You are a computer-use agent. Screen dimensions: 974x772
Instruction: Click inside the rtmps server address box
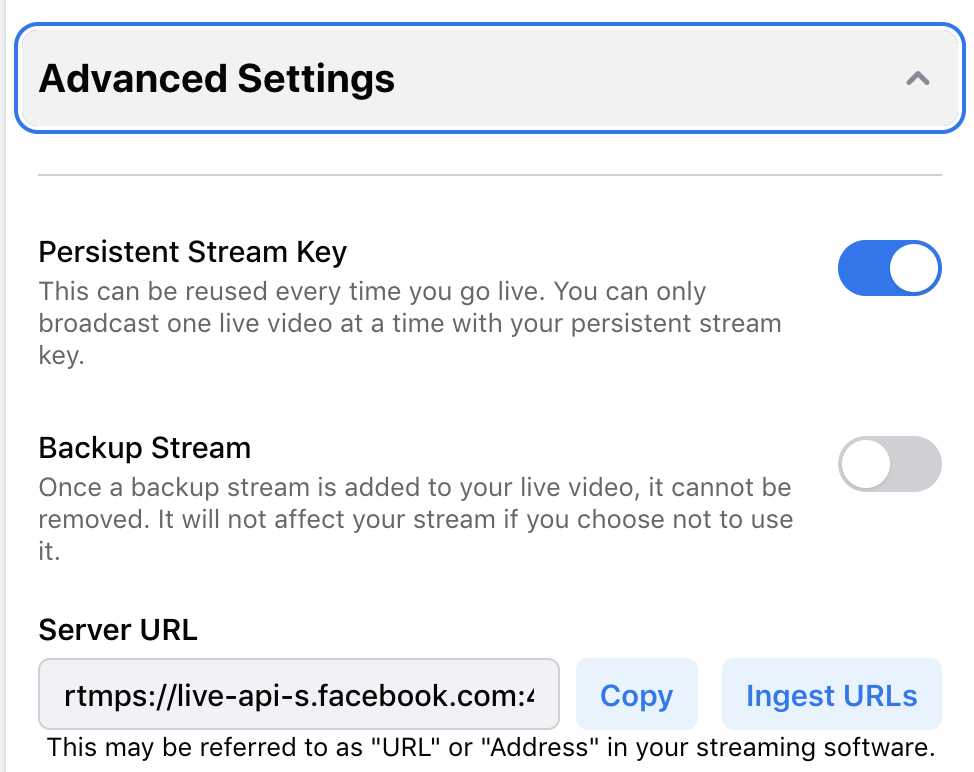click(x=298, y=694)
